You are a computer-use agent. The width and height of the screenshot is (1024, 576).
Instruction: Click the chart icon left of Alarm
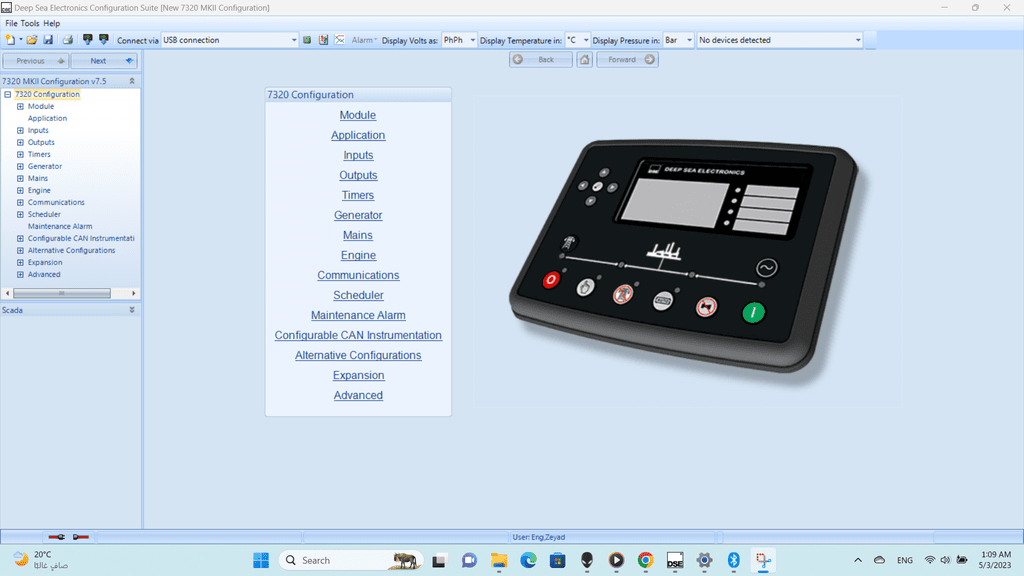pyautogui.click(x=340, y=40)
